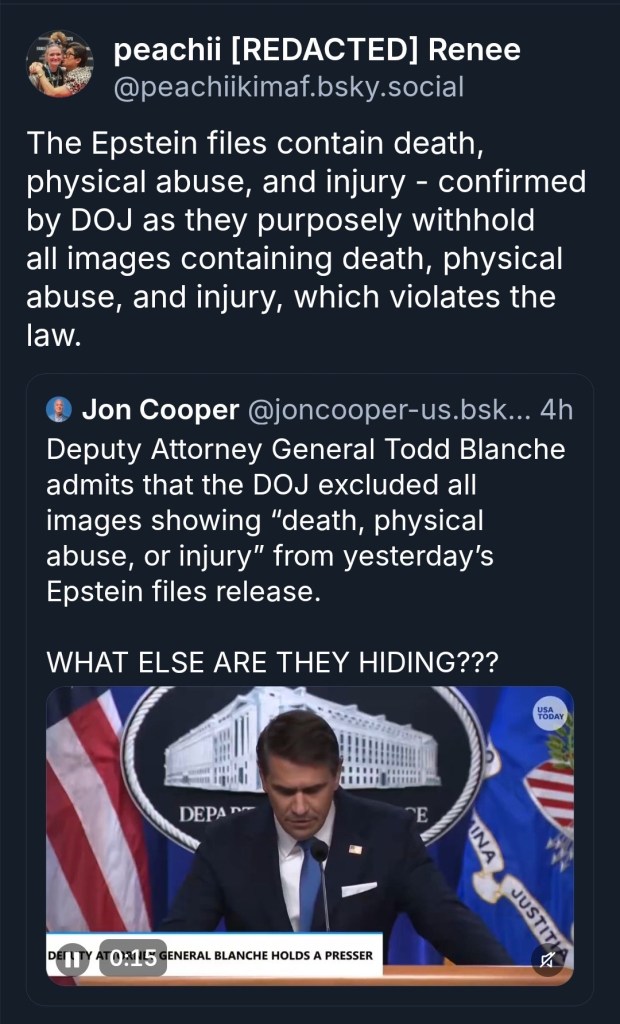Image resolution: width=620 pixels, height=1024 pixels.
Task: Open peachii's profile avatar
Action: click(x=59, y=65)
